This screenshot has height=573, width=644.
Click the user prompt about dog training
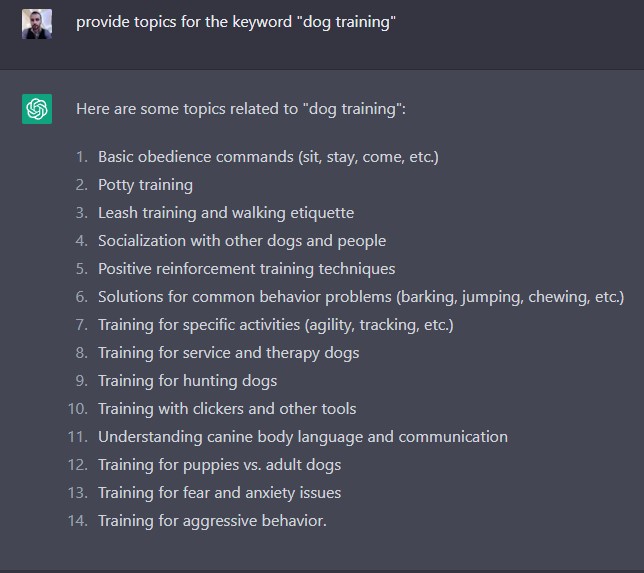click(x=236, y=22)
